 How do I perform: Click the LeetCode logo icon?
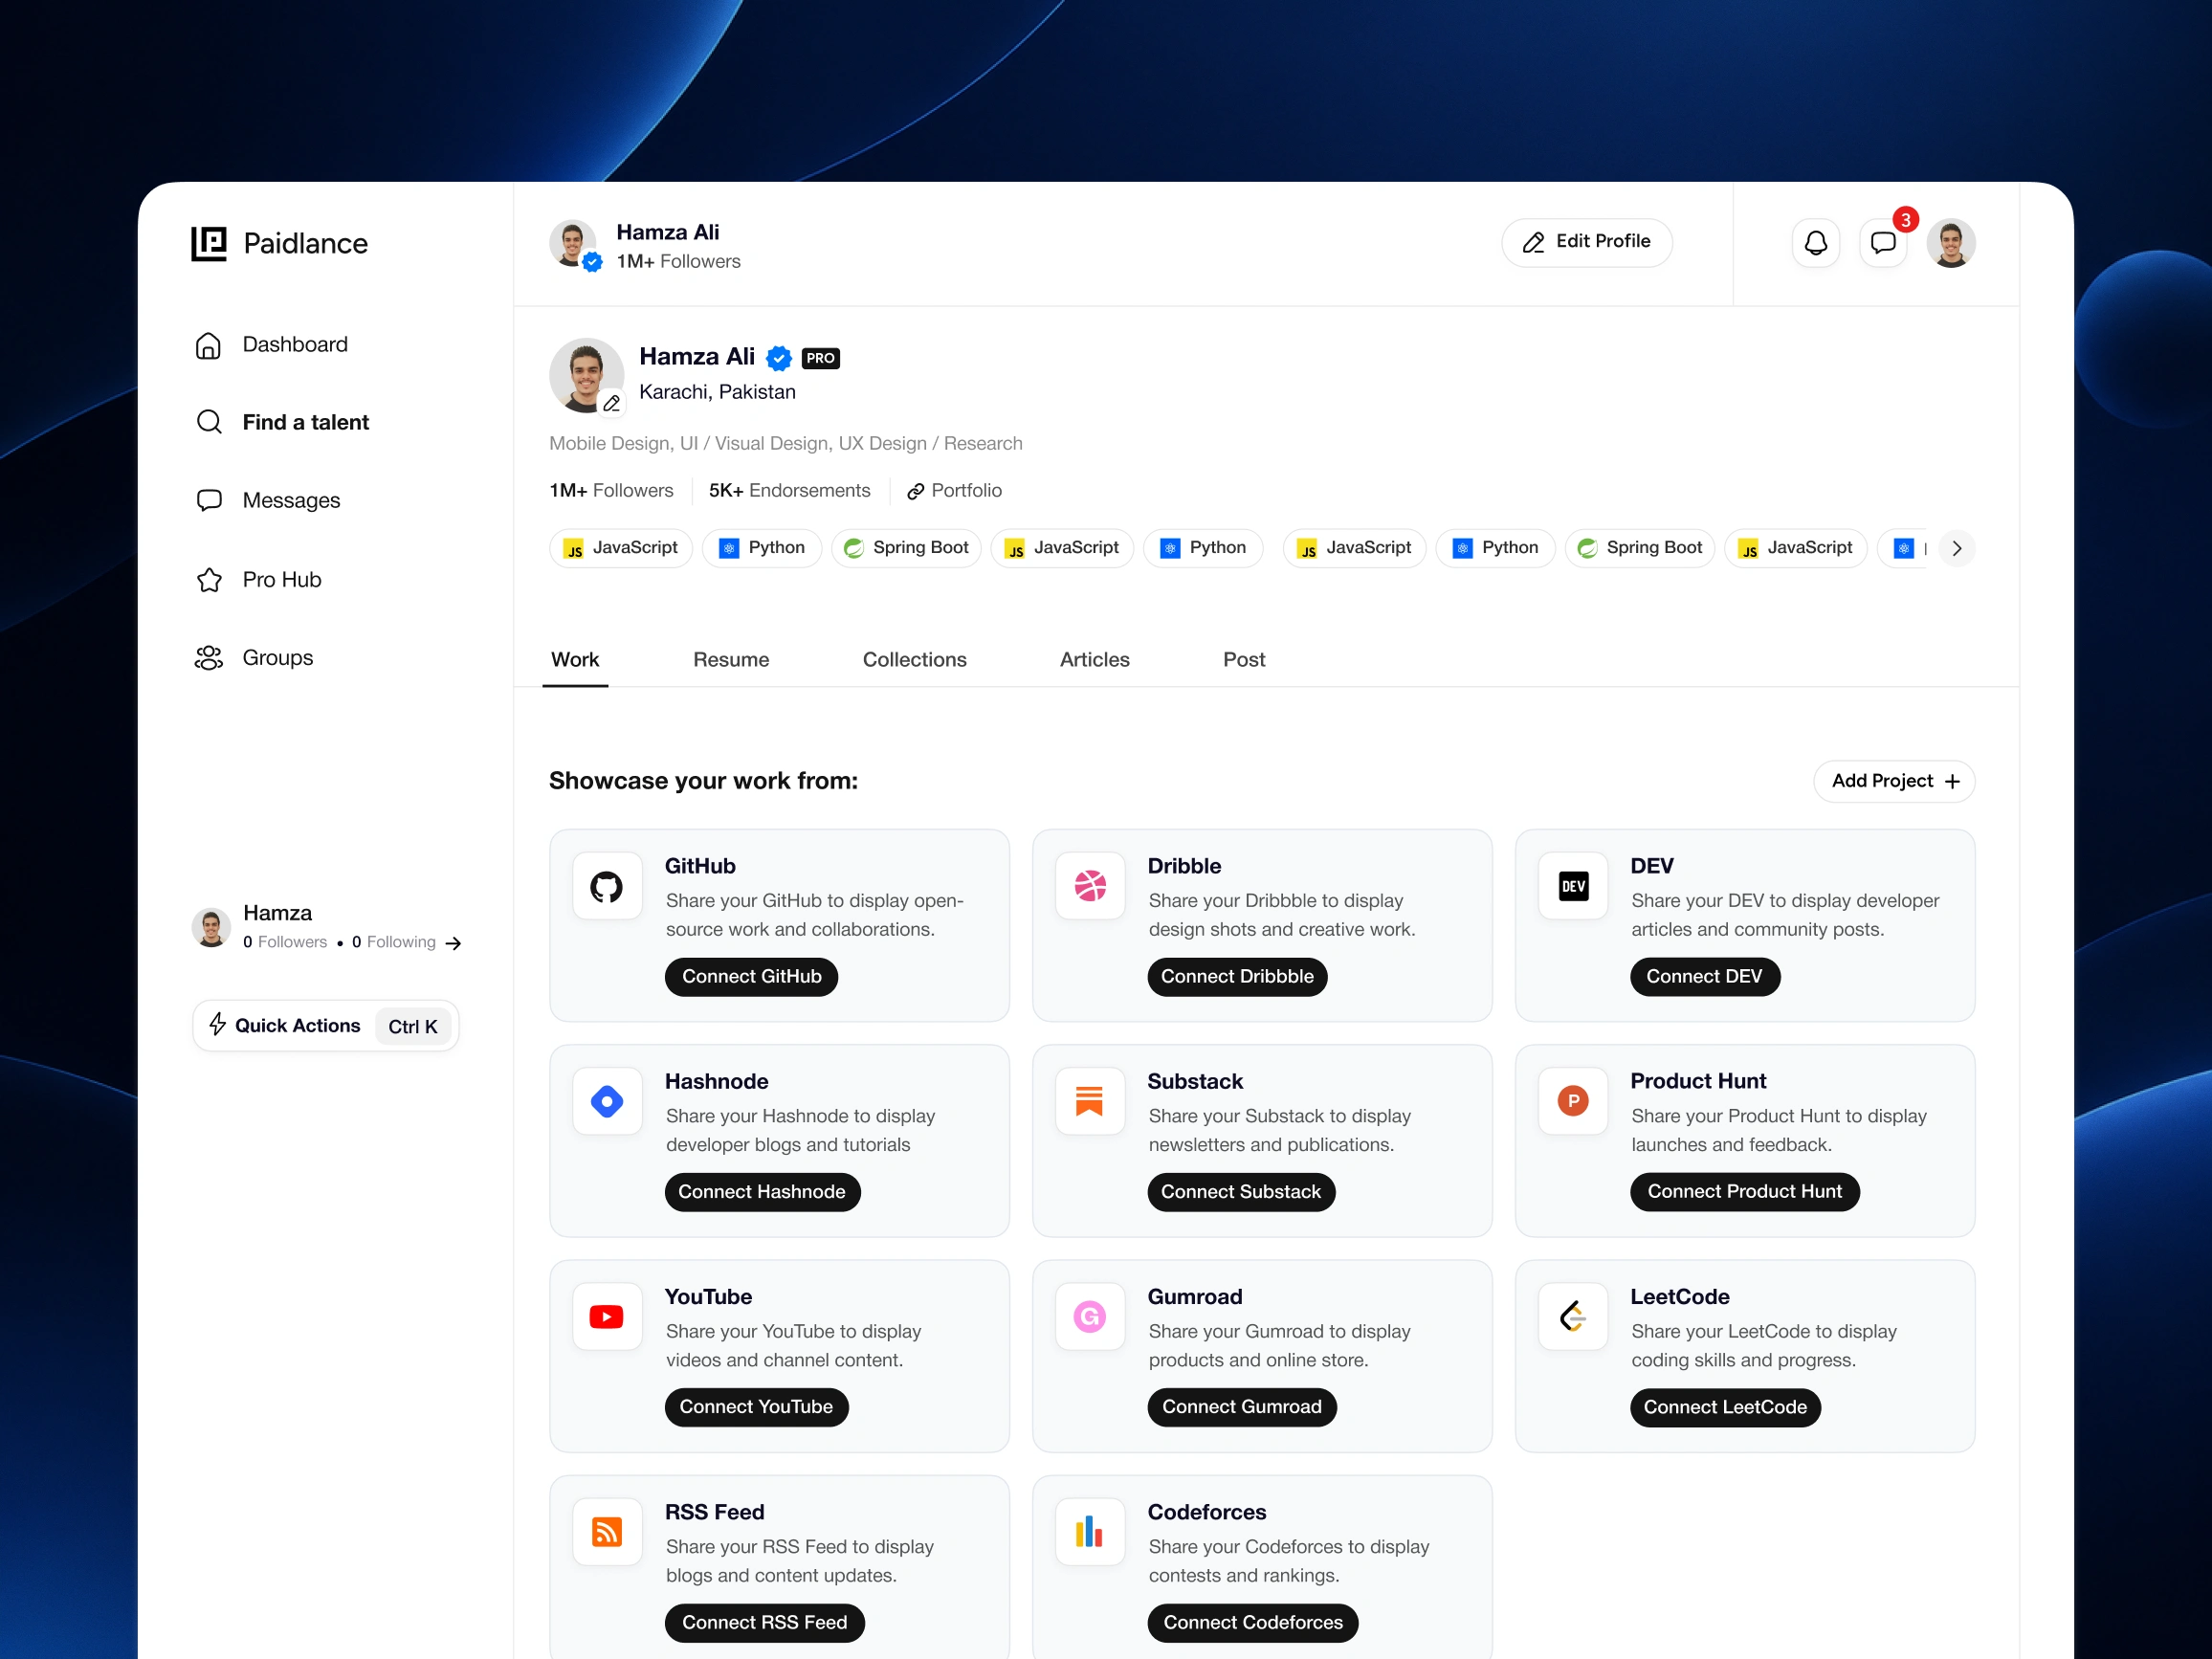[1573, 1317]
